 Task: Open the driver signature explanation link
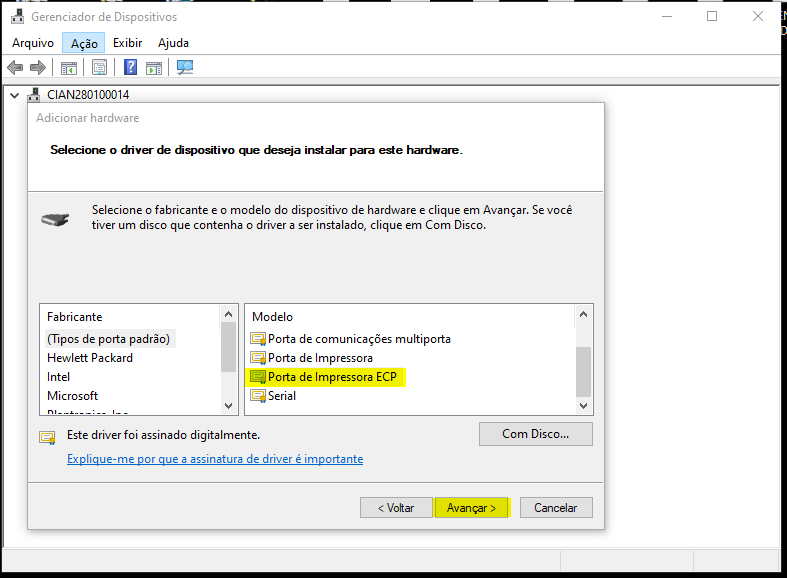coord(215,459)
